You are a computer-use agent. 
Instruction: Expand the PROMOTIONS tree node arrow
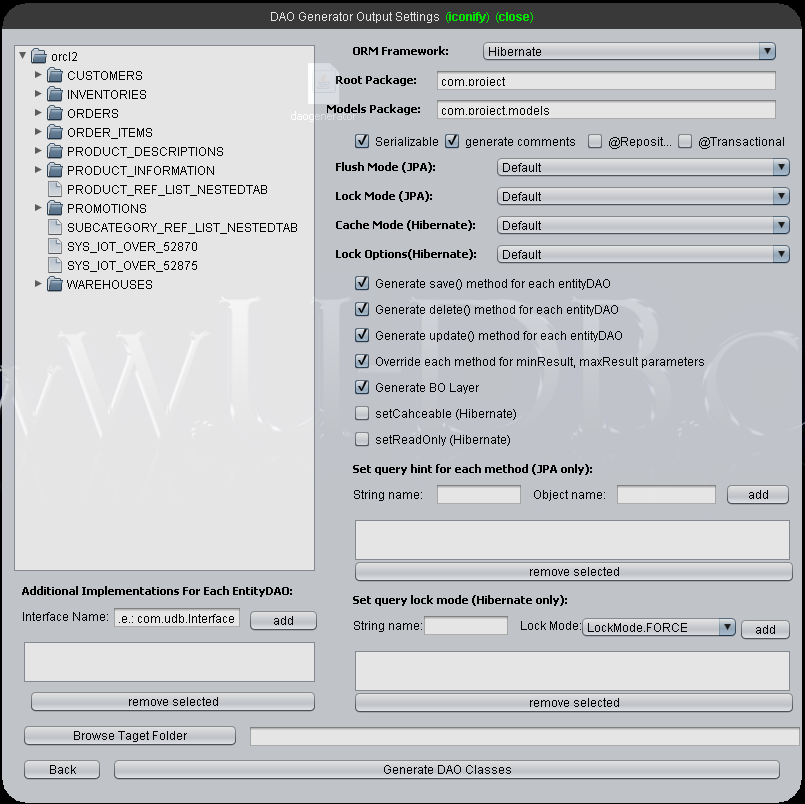(x=38, y=207)
